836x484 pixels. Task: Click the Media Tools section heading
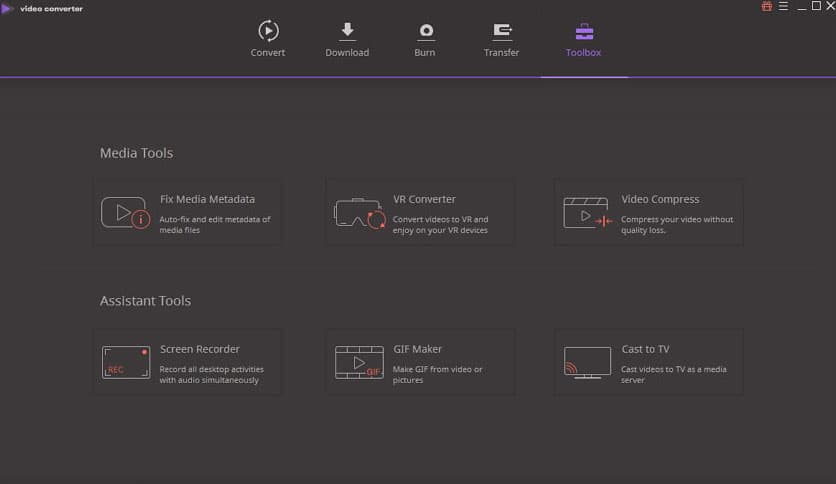click(136, 153)
